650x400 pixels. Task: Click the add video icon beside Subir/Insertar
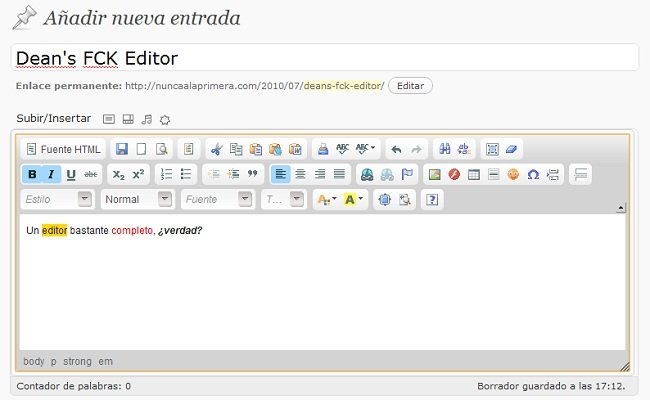coord(128,120)
